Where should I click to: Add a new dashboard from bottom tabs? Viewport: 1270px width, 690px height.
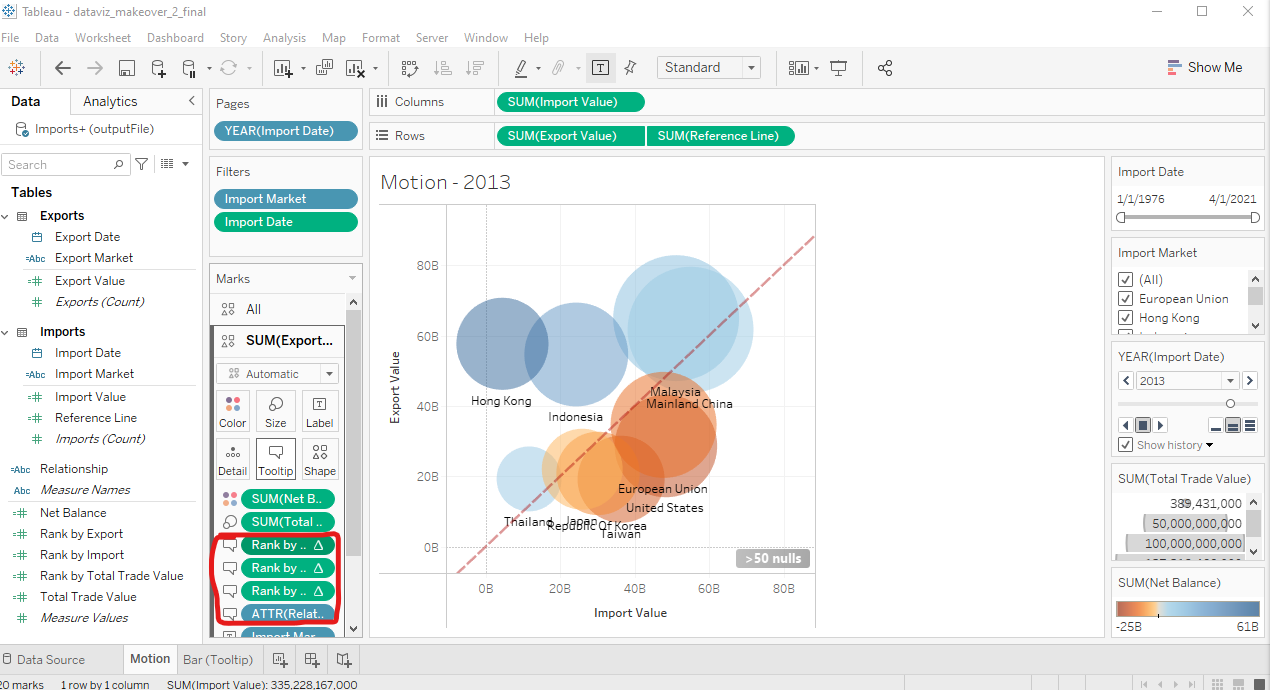[x=312, y=660]
